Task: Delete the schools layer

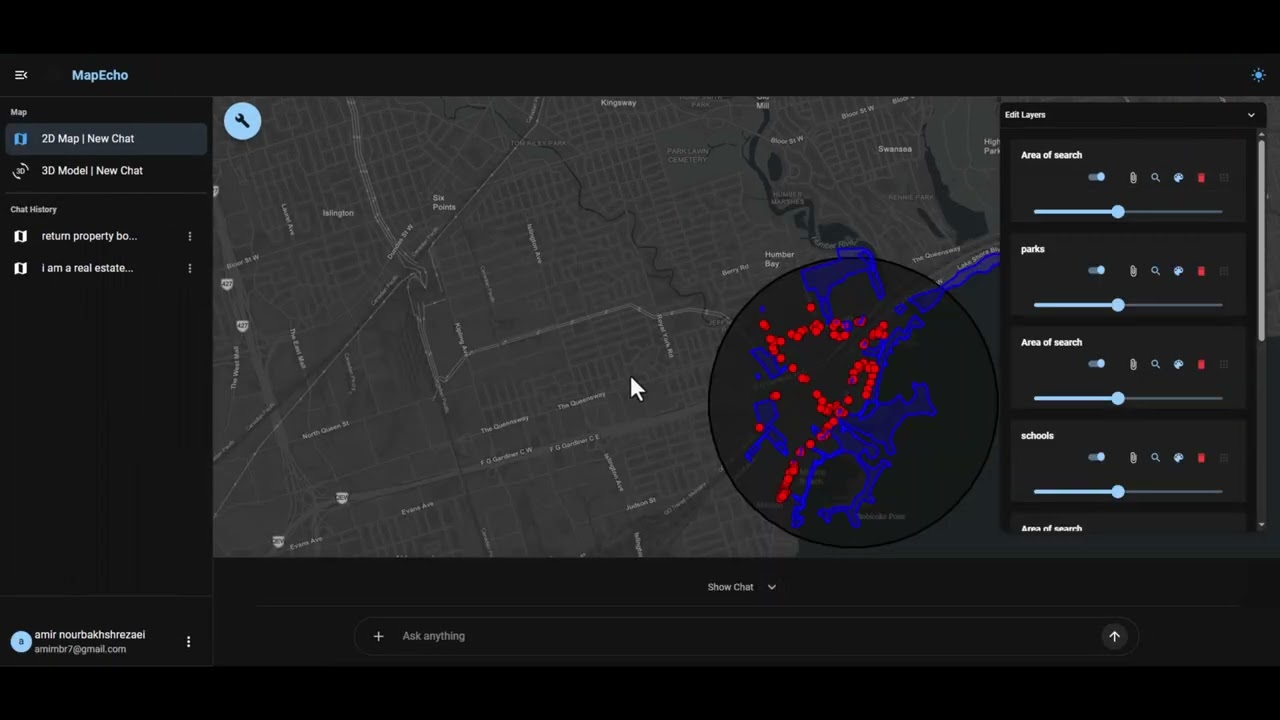Action: click(x=1201, y=458)
